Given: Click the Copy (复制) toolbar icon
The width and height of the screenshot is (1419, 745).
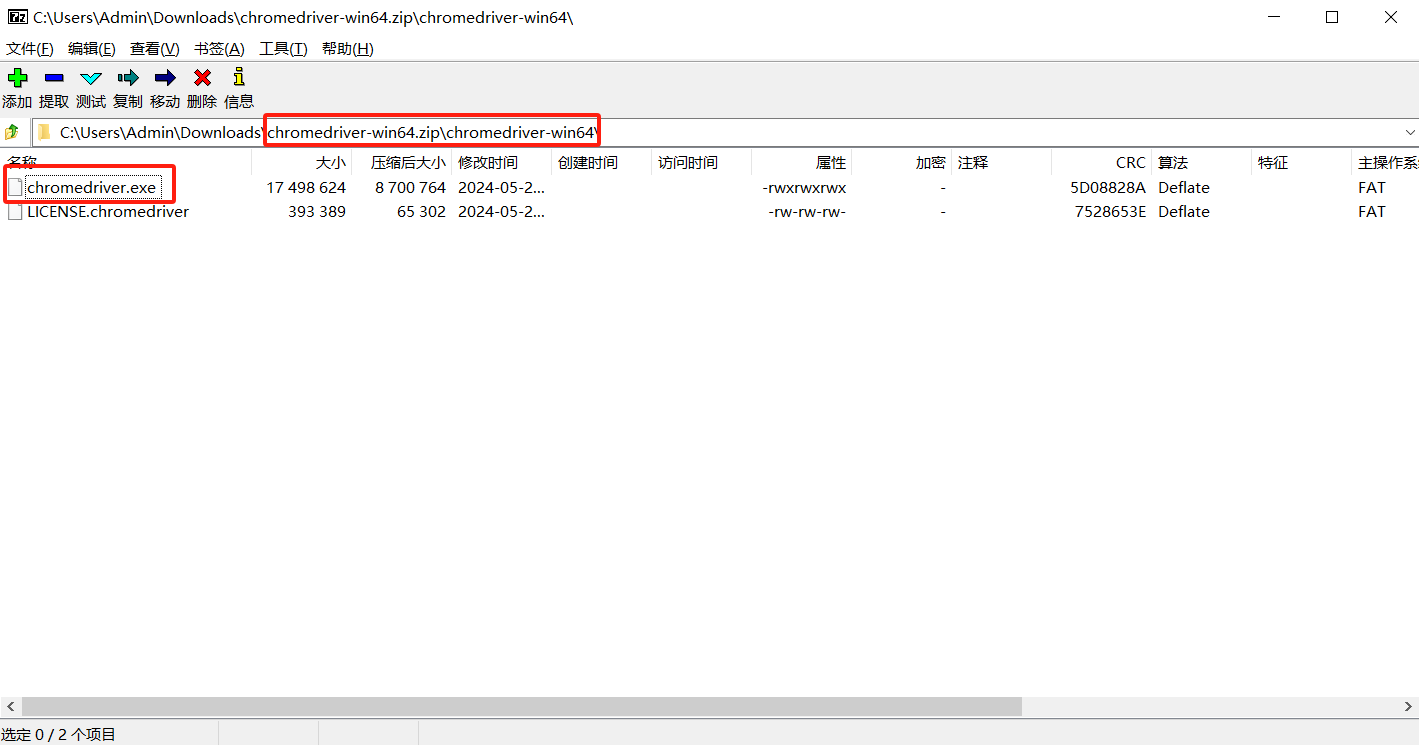Looking at the screenshot, I should [128, 78].
